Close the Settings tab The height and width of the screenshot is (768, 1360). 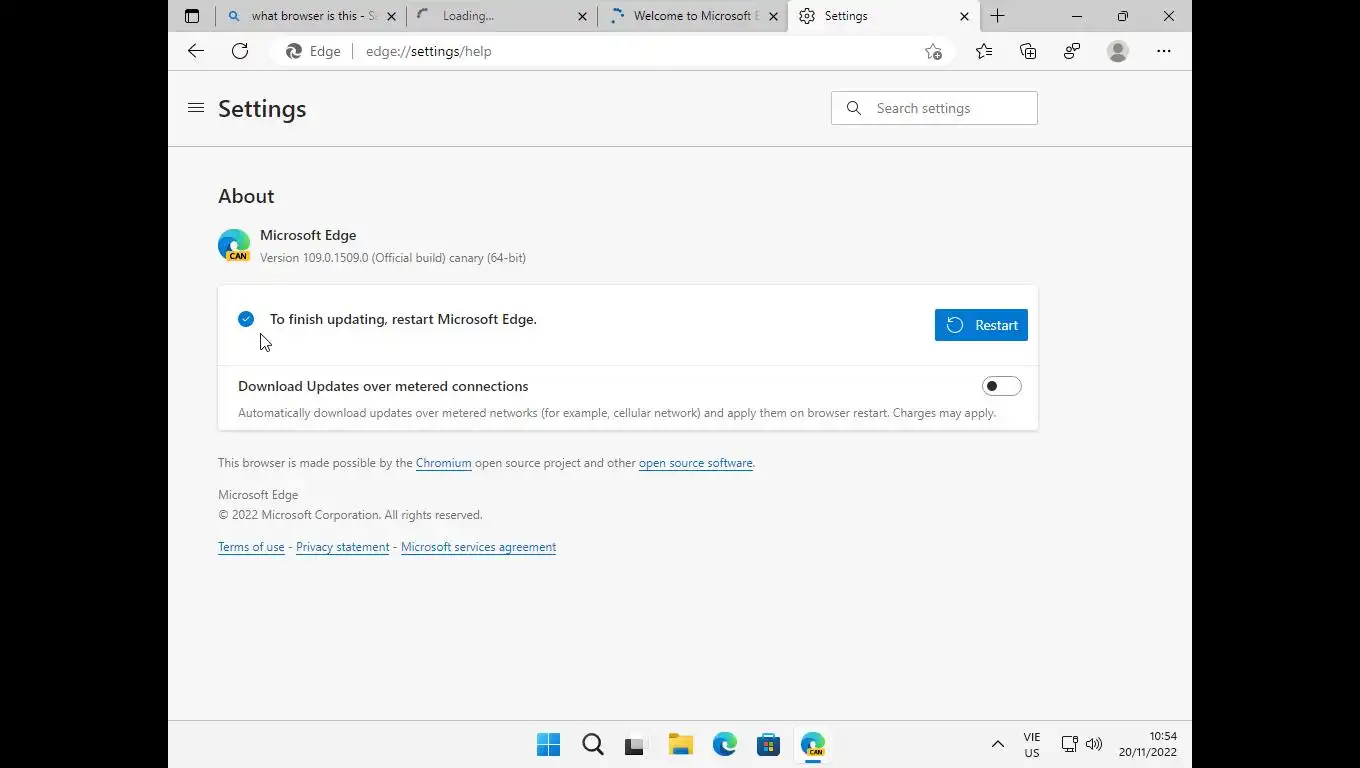click(964, 16)
